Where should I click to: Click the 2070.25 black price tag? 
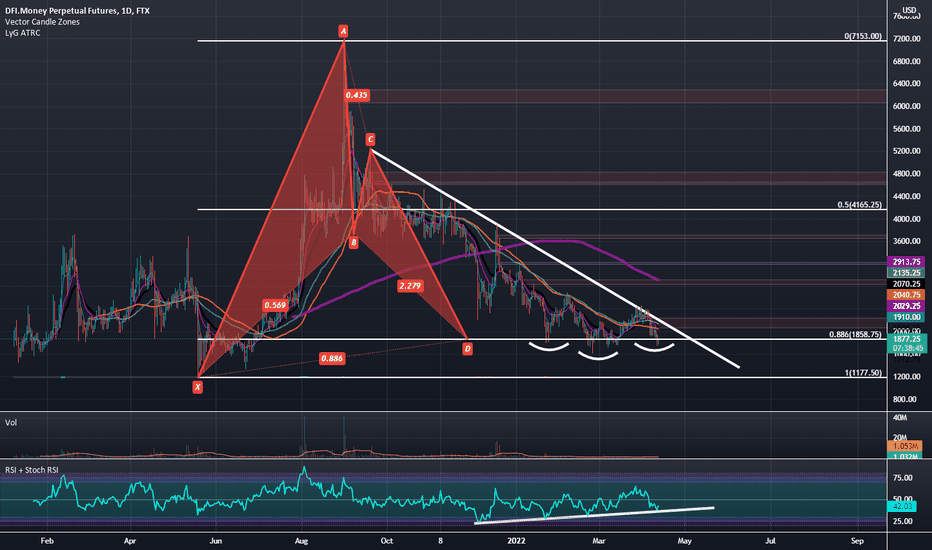(x=906, y=284)
